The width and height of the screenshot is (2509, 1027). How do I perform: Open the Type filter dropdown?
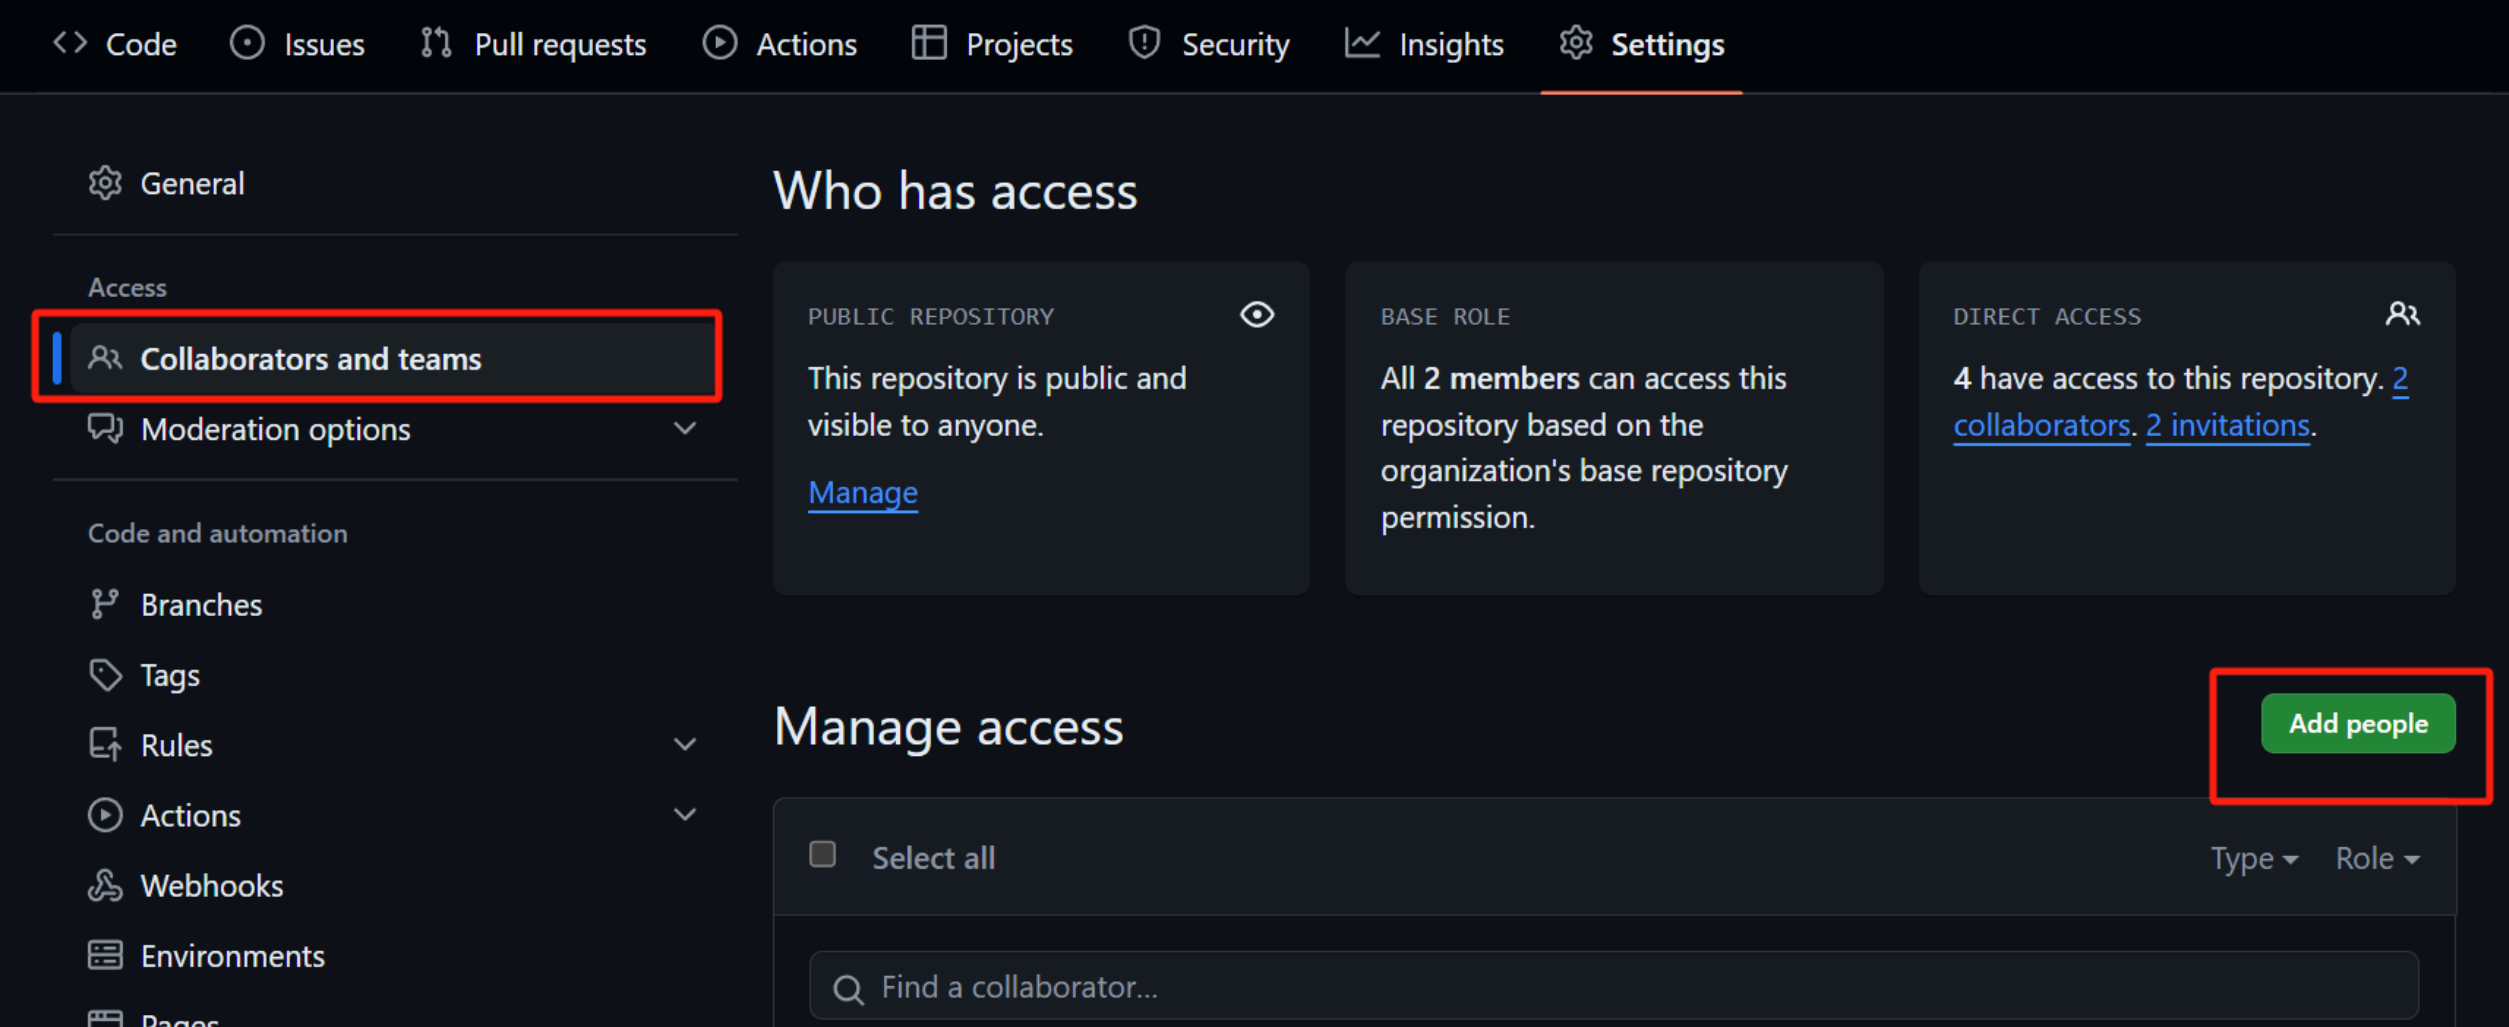pos(2253,859)
